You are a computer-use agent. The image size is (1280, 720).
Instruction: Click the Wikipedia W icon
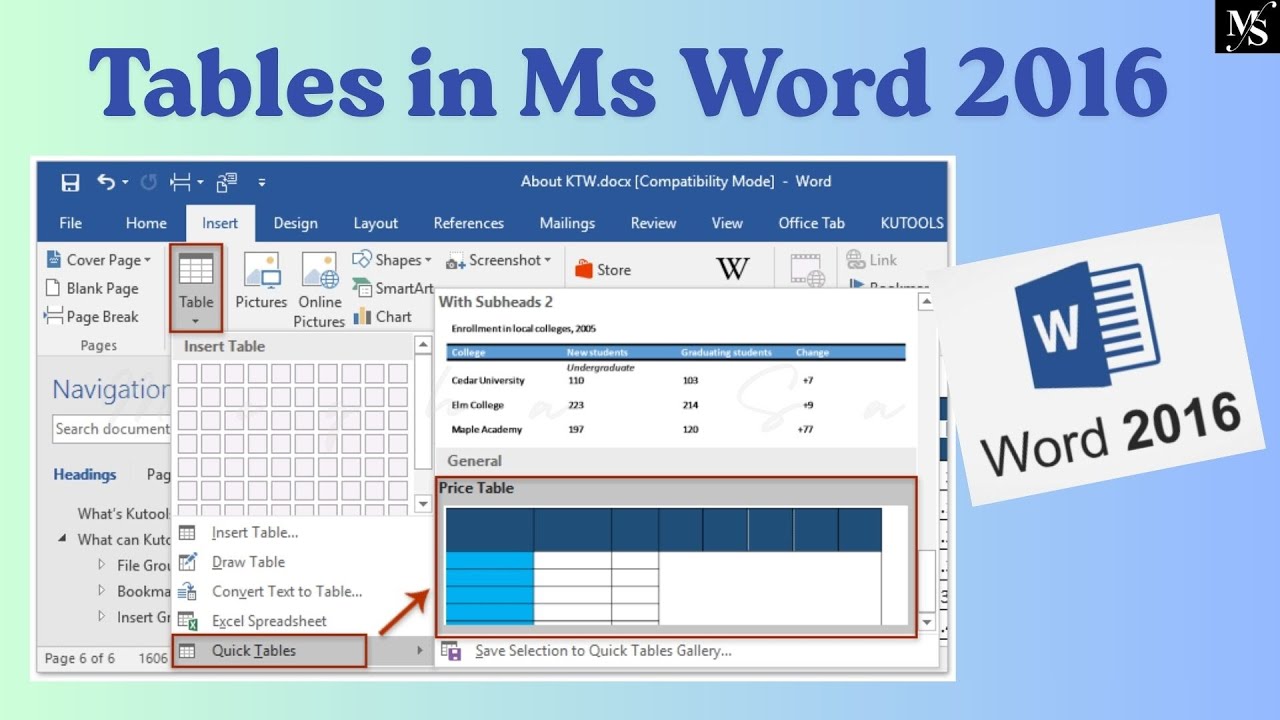[x=733, y=268]
